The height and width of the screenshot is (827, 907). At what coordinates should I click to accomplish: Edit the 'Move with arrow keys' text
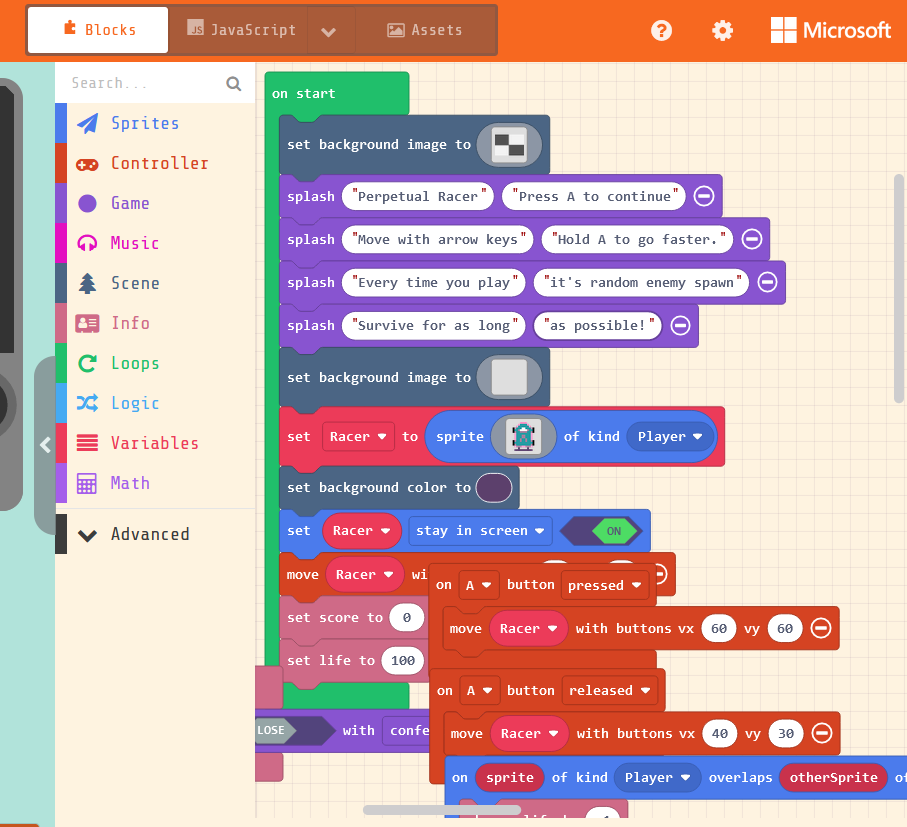click(437, 239)
